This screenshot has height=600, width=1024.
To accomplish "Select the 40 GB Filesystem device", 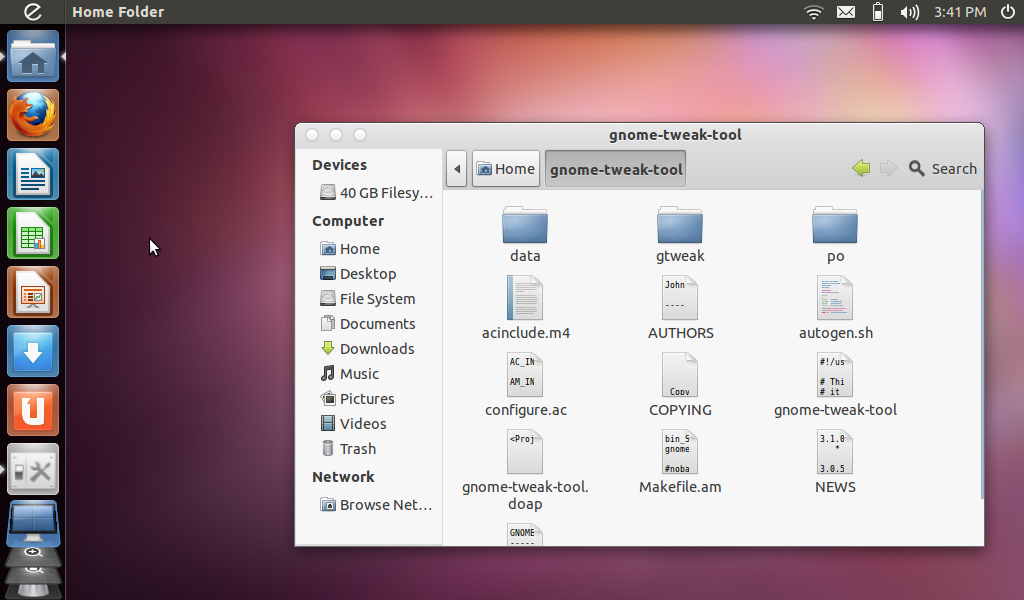I will (376, 193).
